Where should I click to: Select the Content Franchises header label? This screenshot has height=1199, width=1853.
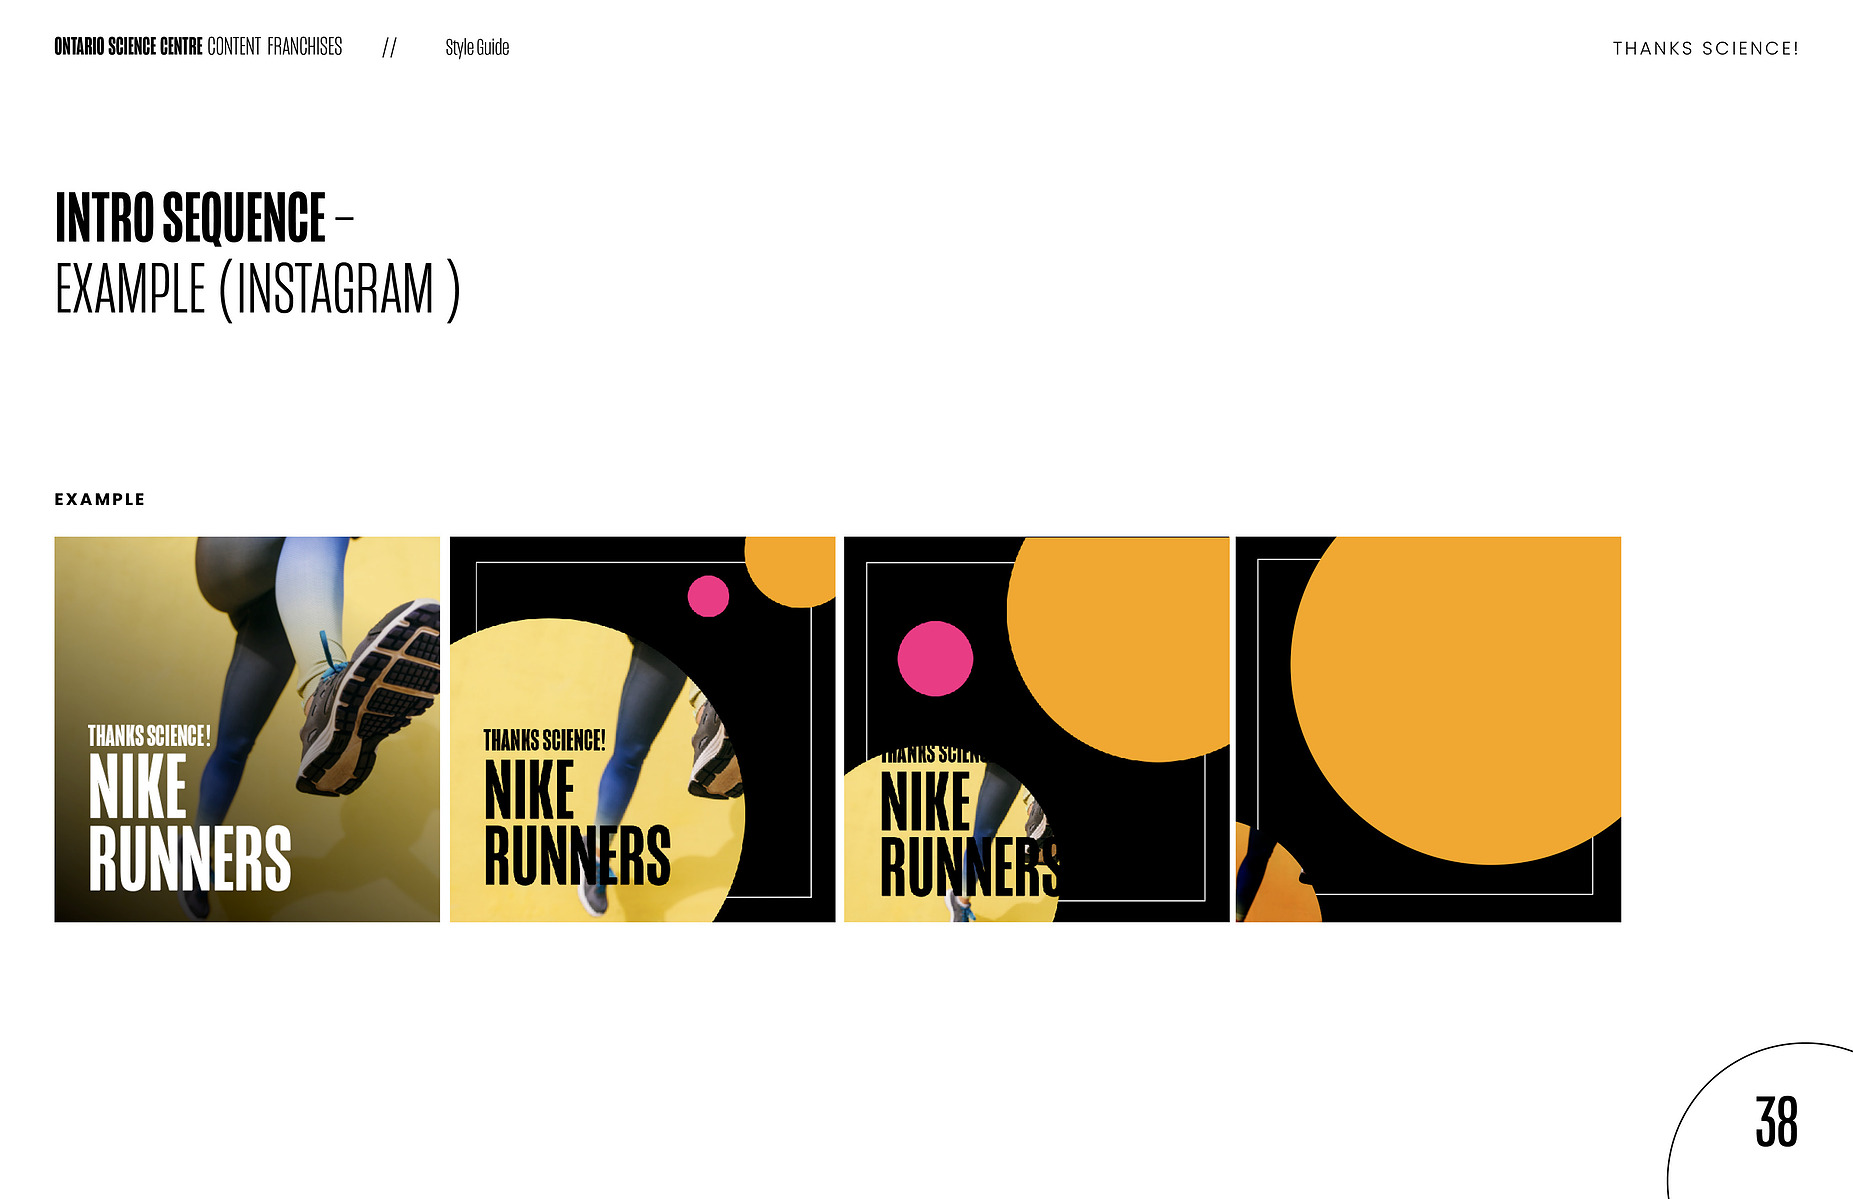coord(275,47)
